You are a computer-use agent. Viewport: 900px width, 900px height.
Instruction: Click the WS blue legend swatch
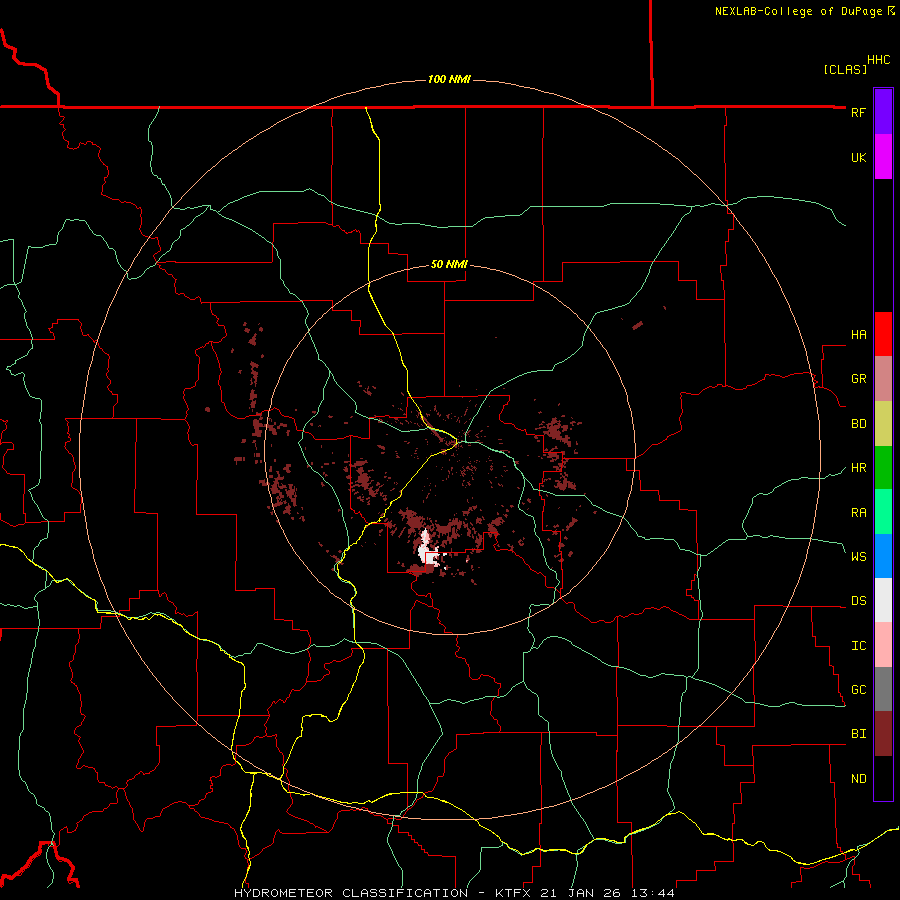(883, 556)
